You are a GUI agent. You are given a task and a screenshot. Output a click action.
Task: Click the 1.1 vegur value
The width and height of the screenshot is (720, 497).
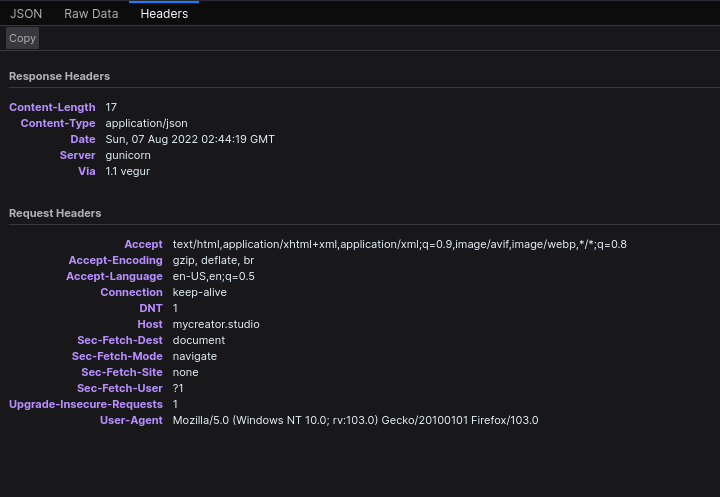tap(128, 171)
